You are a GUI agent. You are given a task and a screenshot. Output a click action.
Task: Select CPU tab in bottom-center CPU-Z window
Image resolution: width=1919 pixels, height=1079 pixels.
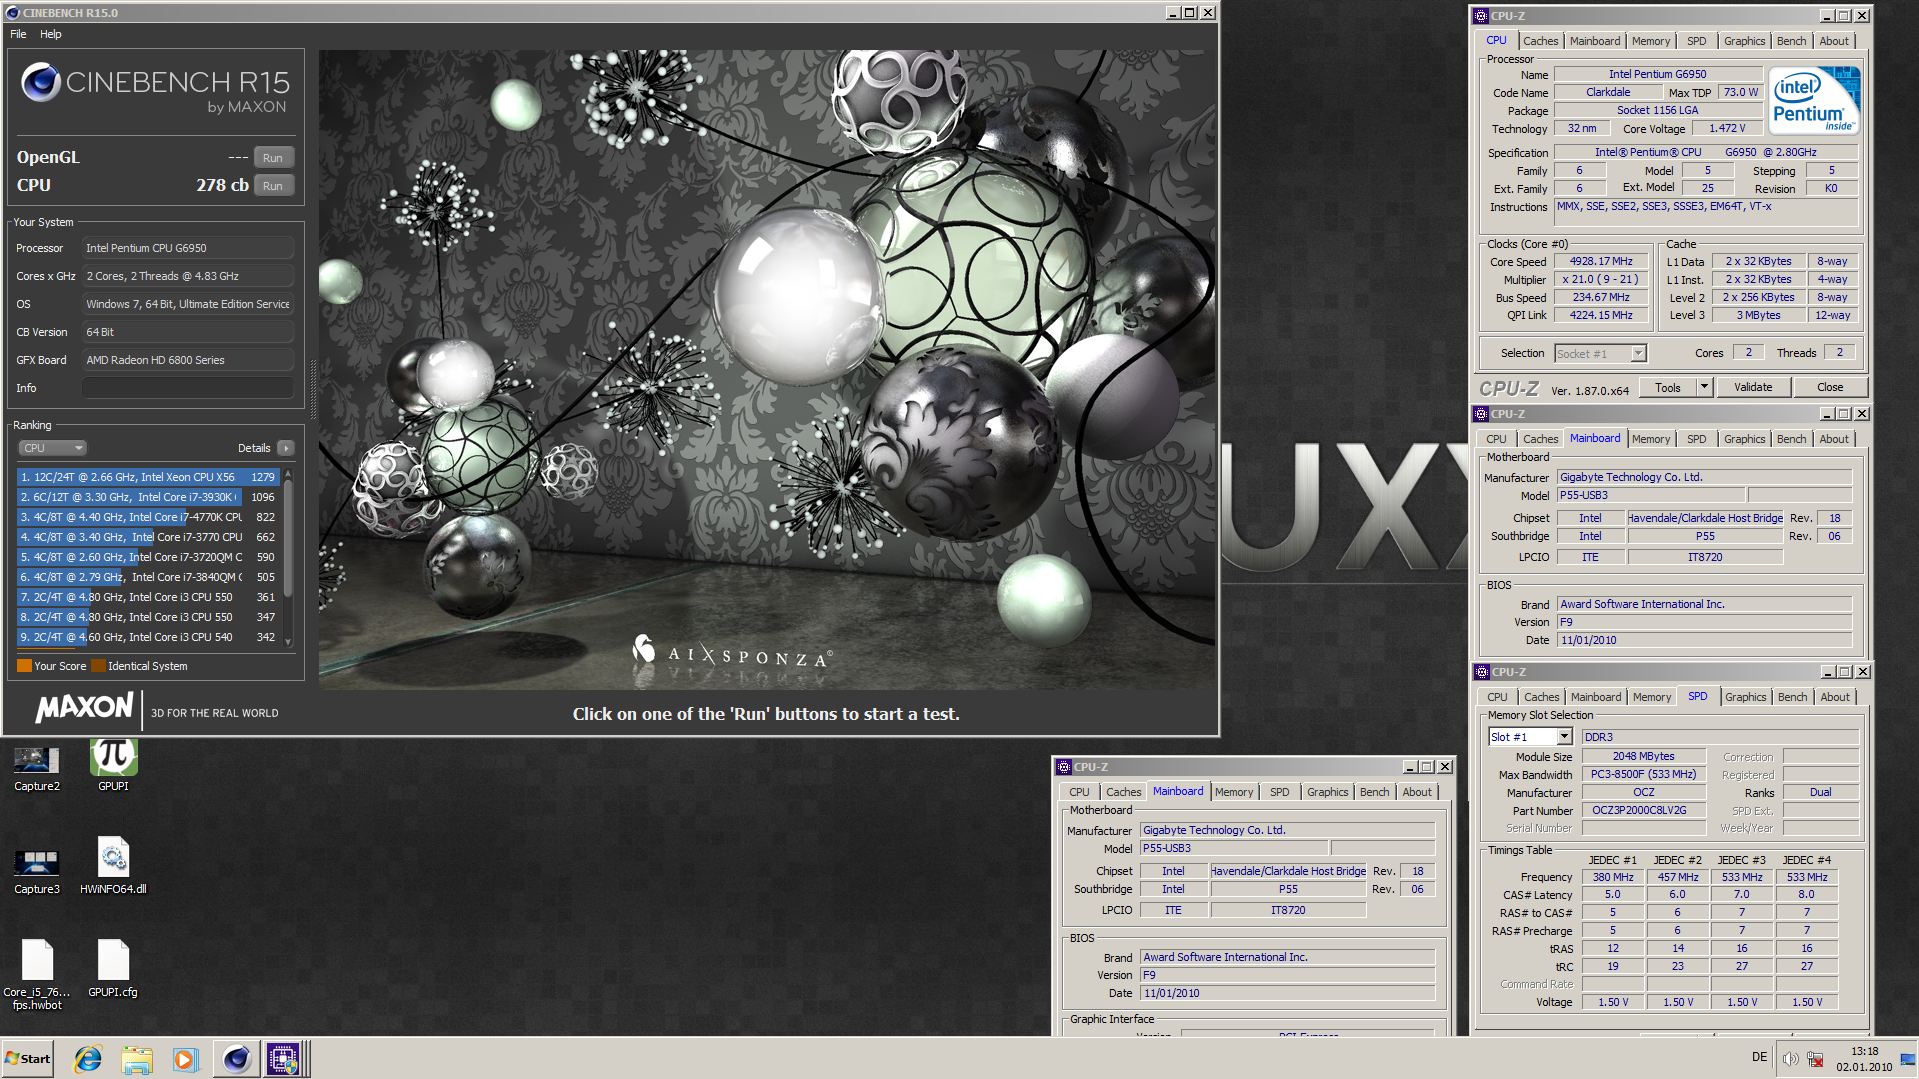click(1079, 792)
